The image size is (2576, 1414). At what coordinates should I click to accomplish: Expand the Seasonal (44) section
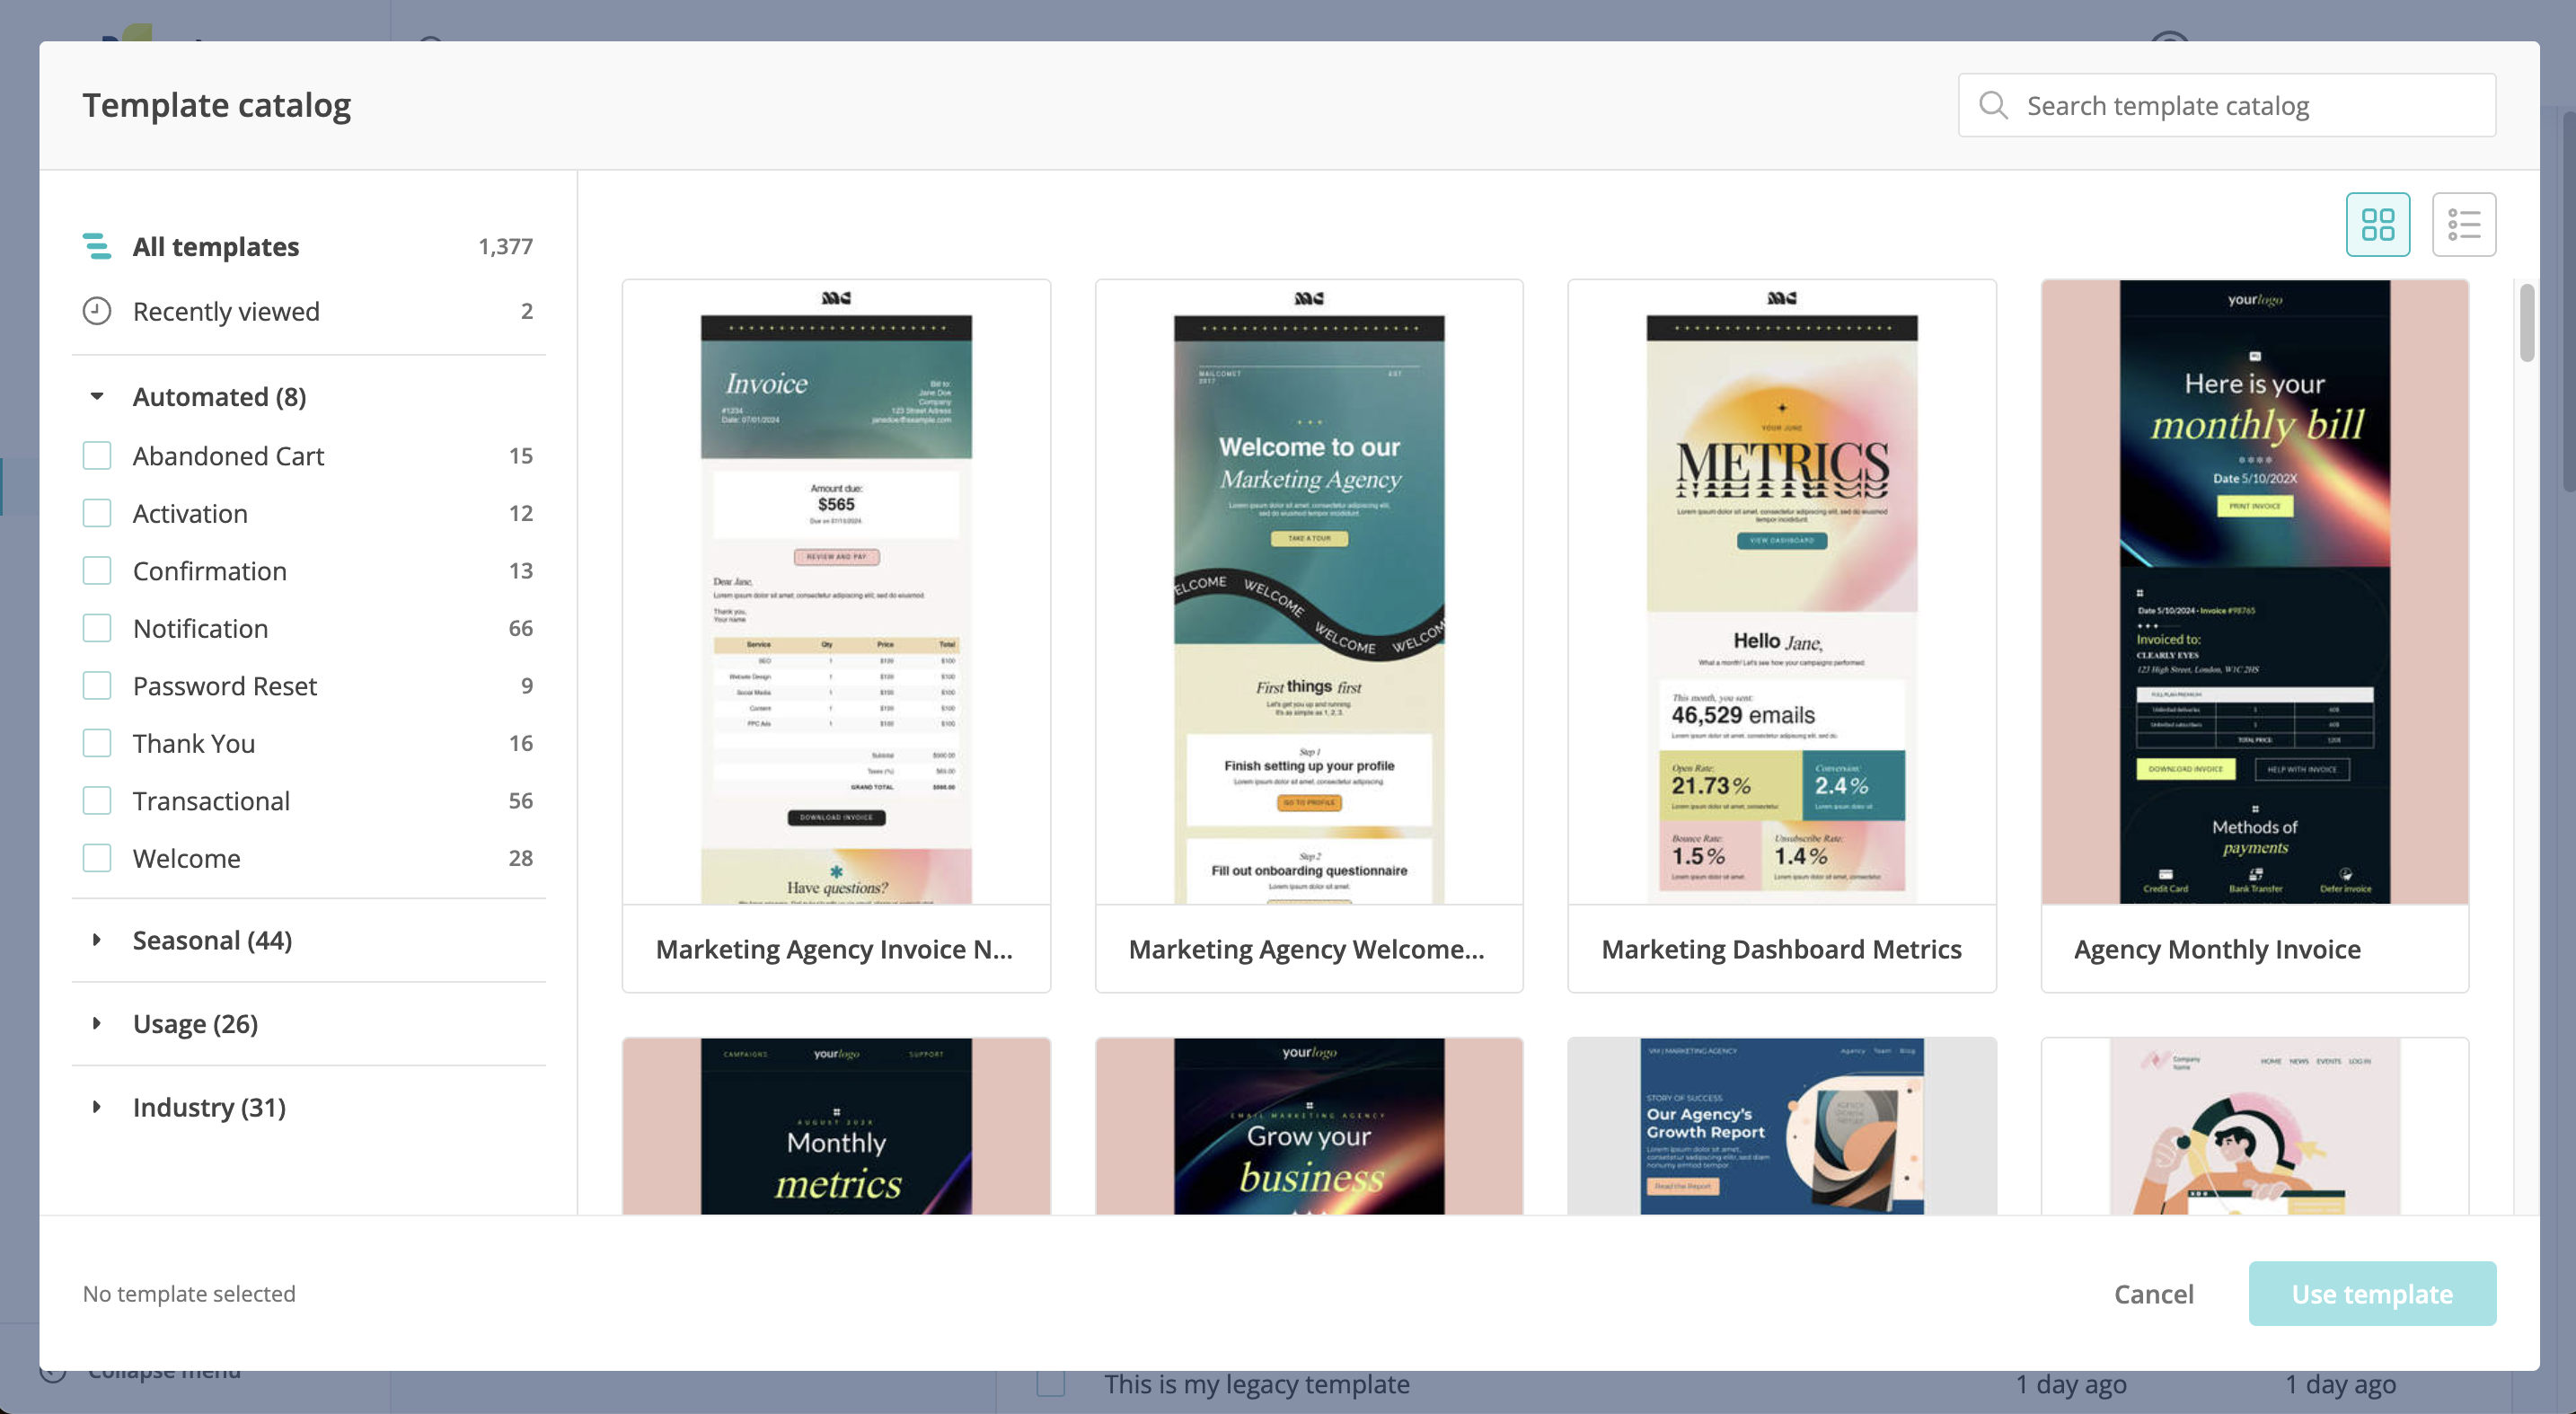[x=97, y=940]
